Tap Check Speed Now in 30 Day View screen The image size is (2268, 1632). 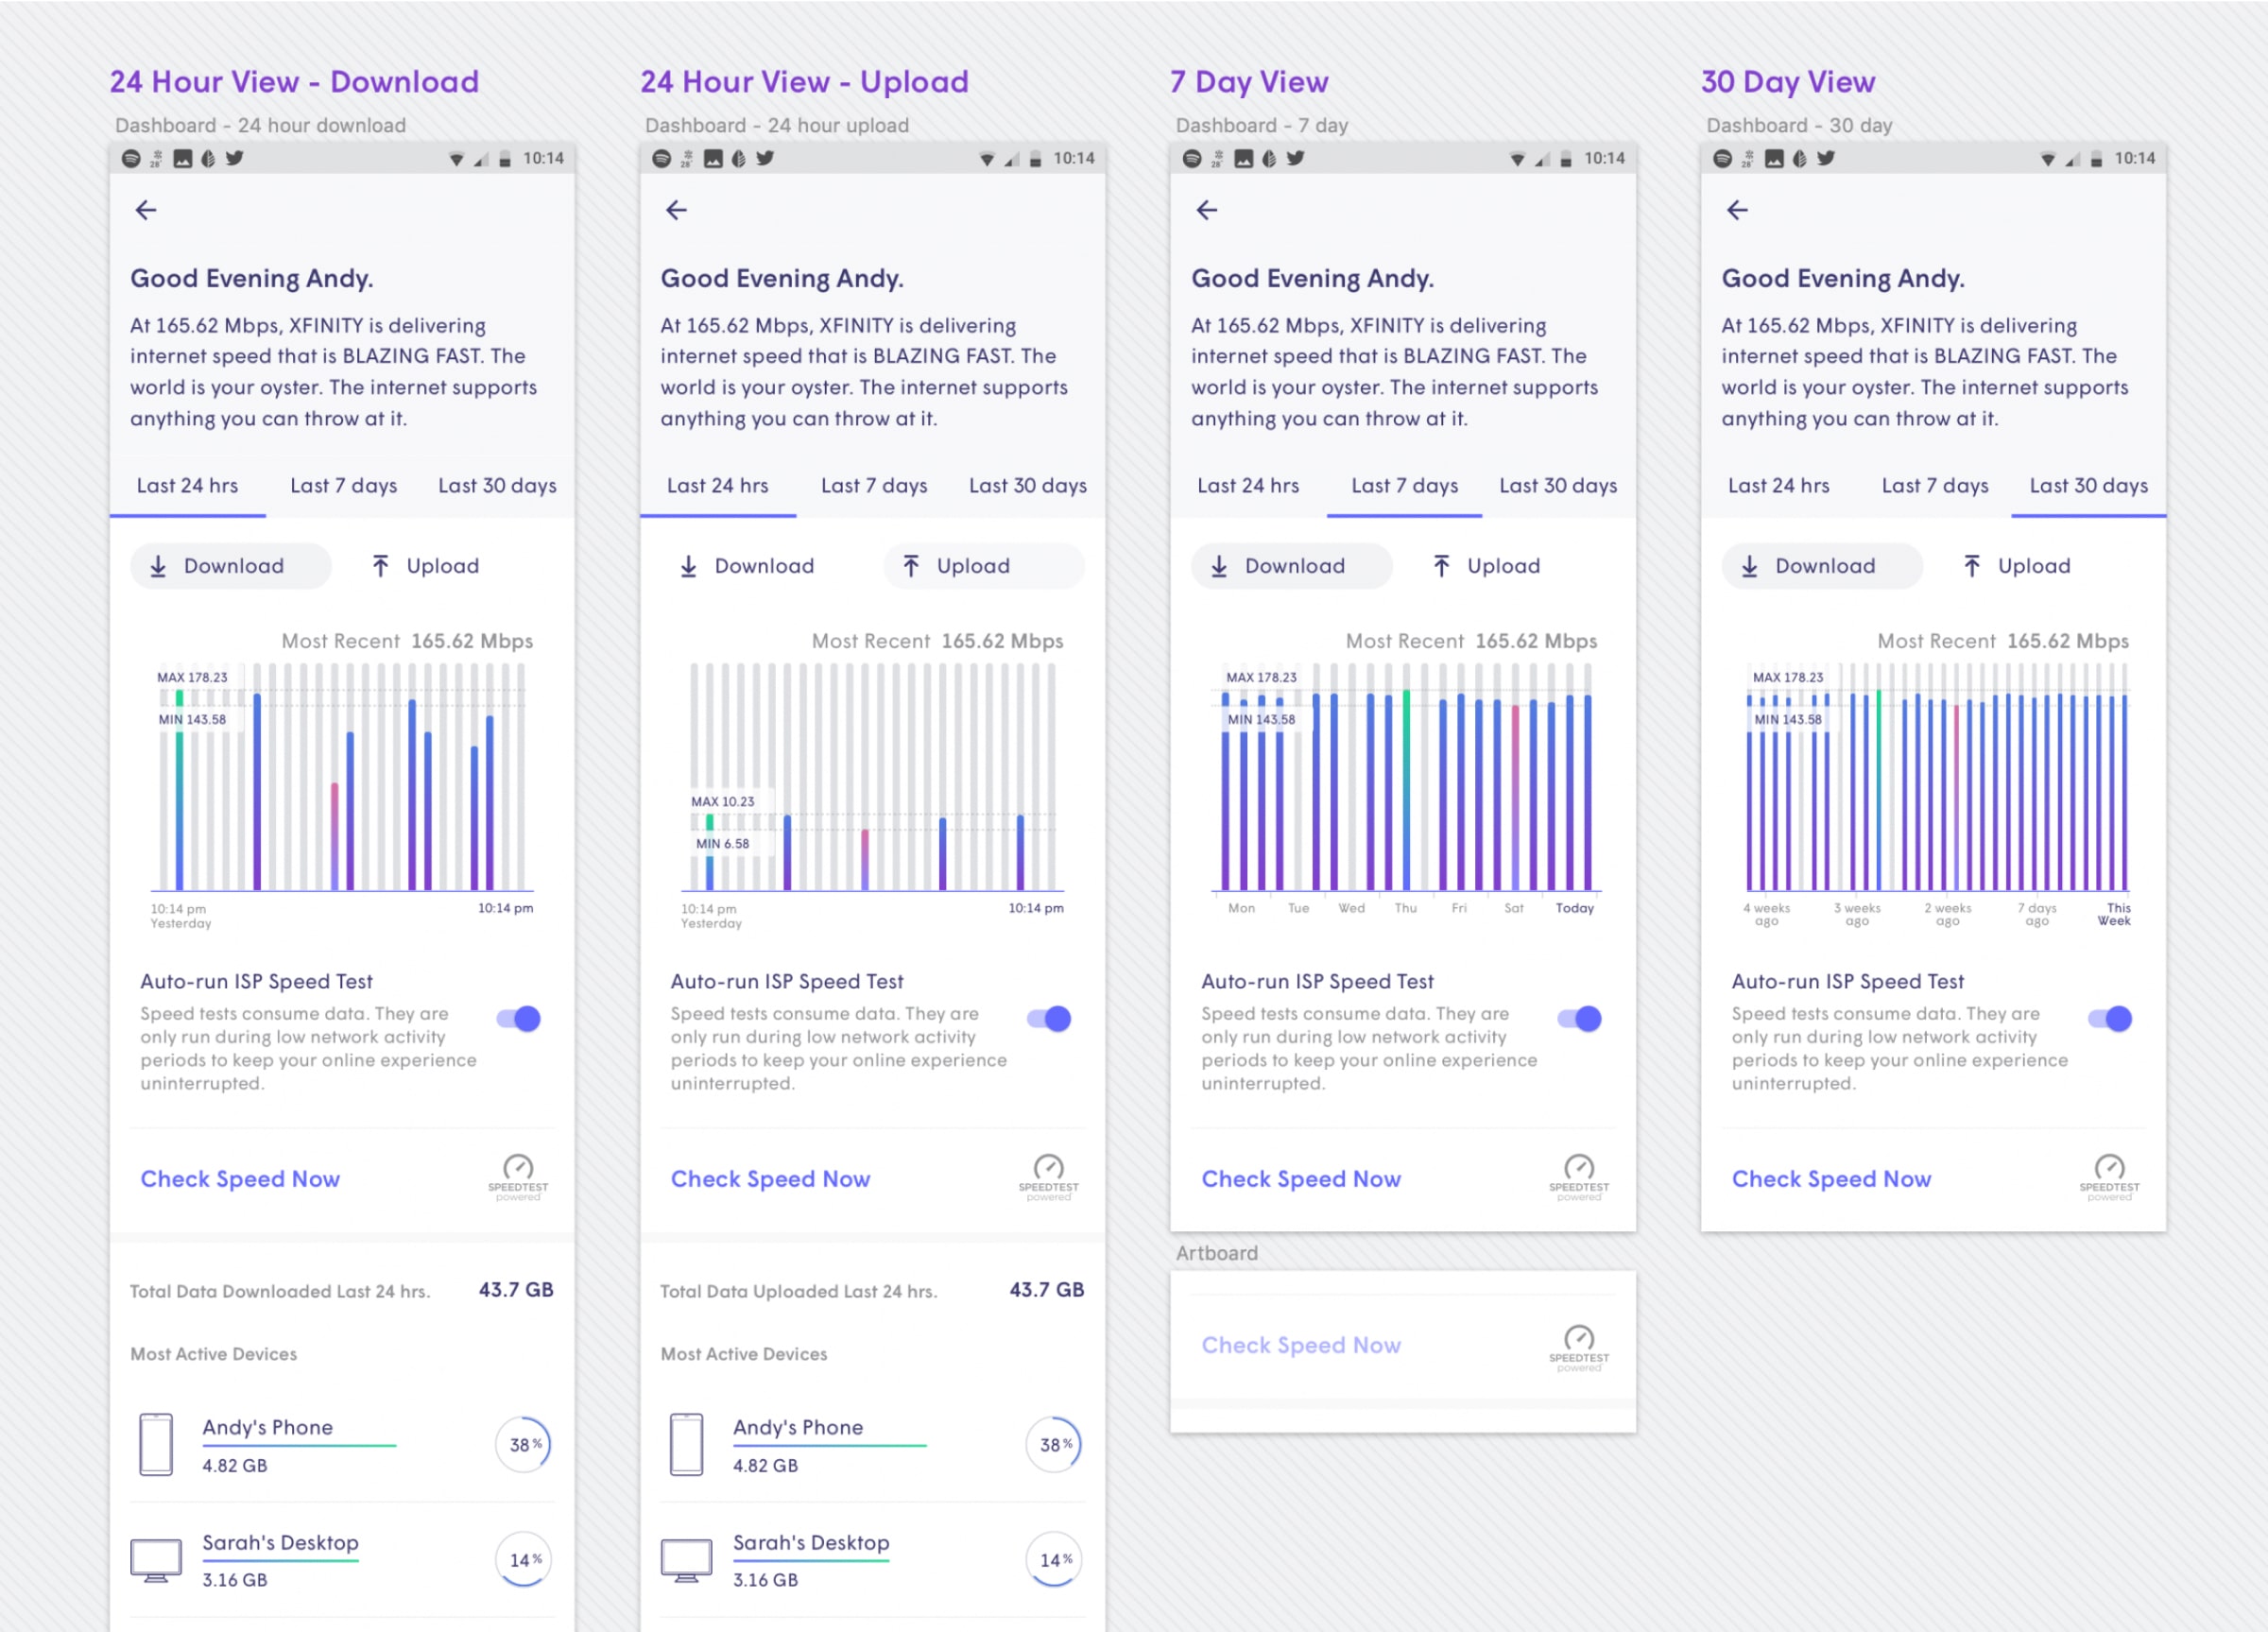click(1831, 1179)
